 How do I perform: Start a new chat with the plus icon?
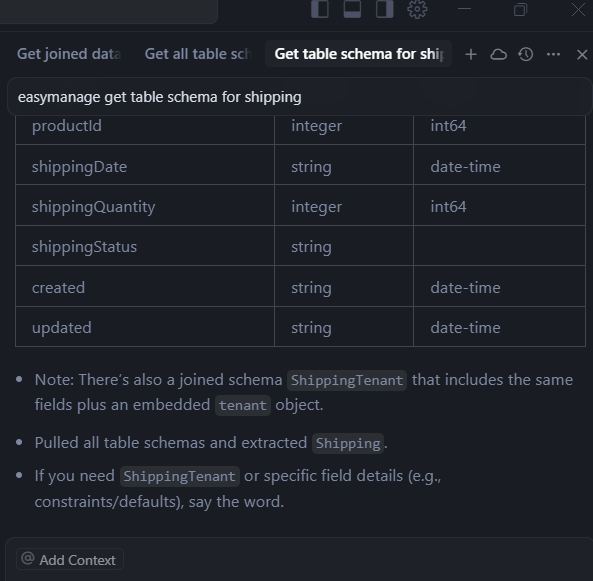click(471, 54)
